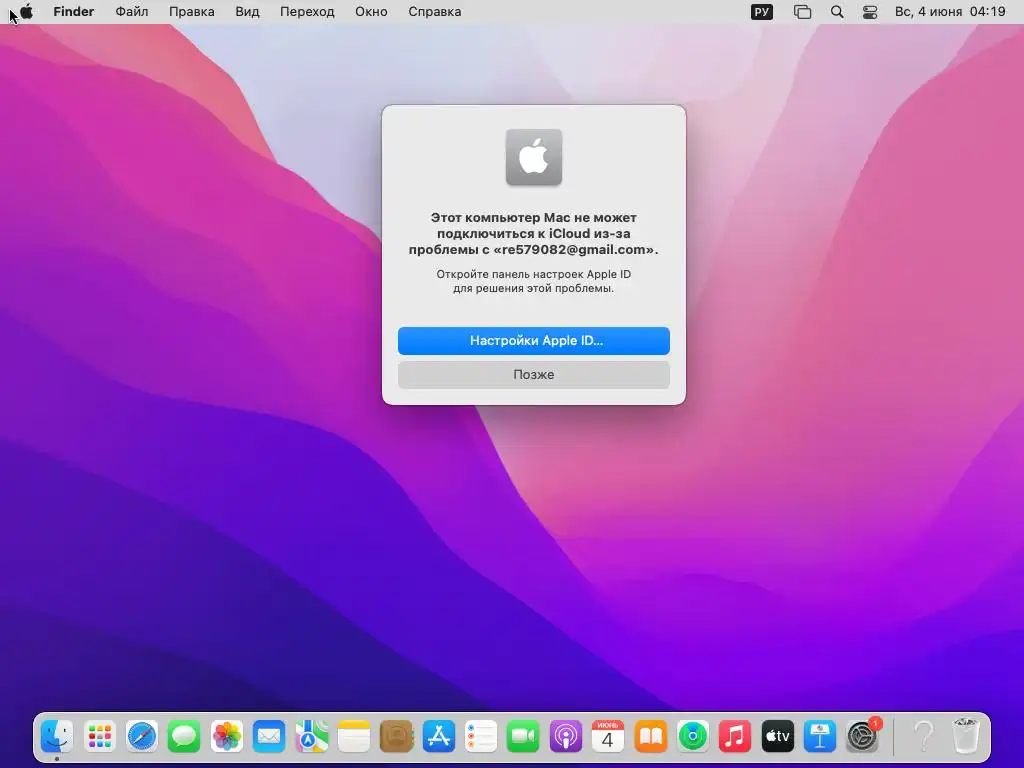Image resolution: width=1024 pixels, height=768 pixels.
Task: Open Podcasts from the Dock
Action: (566, 737)
